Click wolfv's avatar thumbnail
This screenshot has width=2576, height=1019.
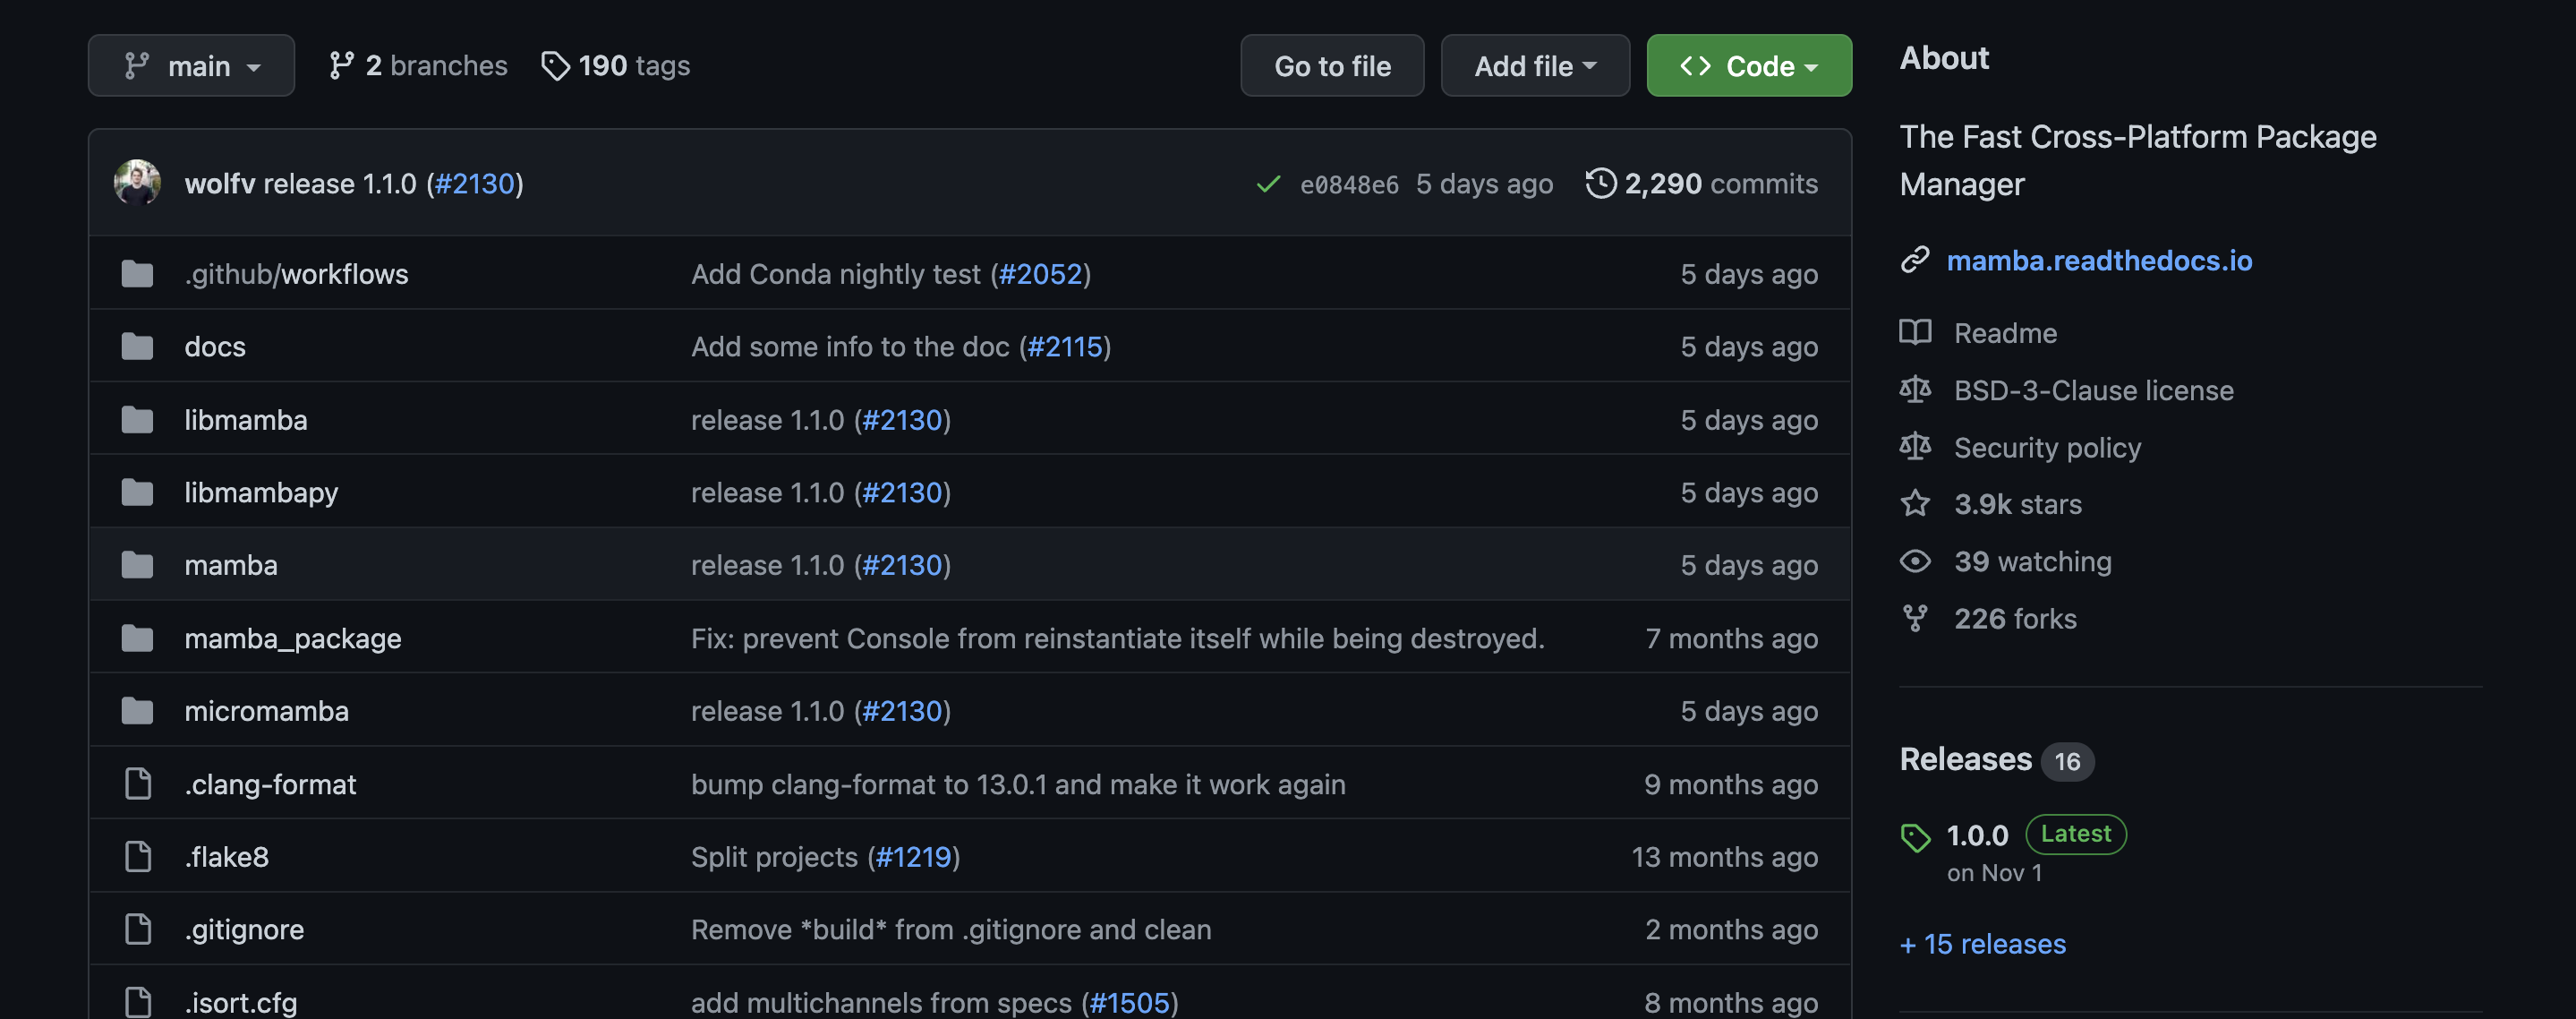[138, 183]
